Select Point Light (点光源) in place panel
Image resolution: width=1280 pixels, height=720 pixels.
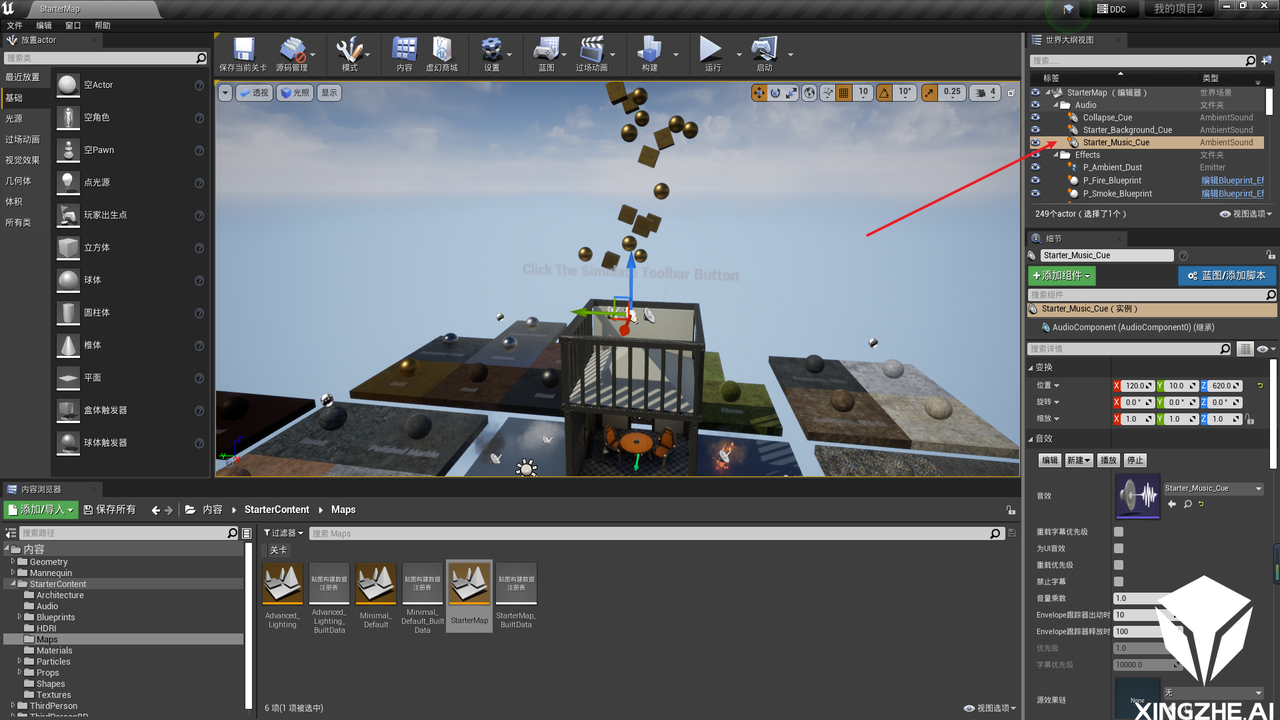coord(132,182)
